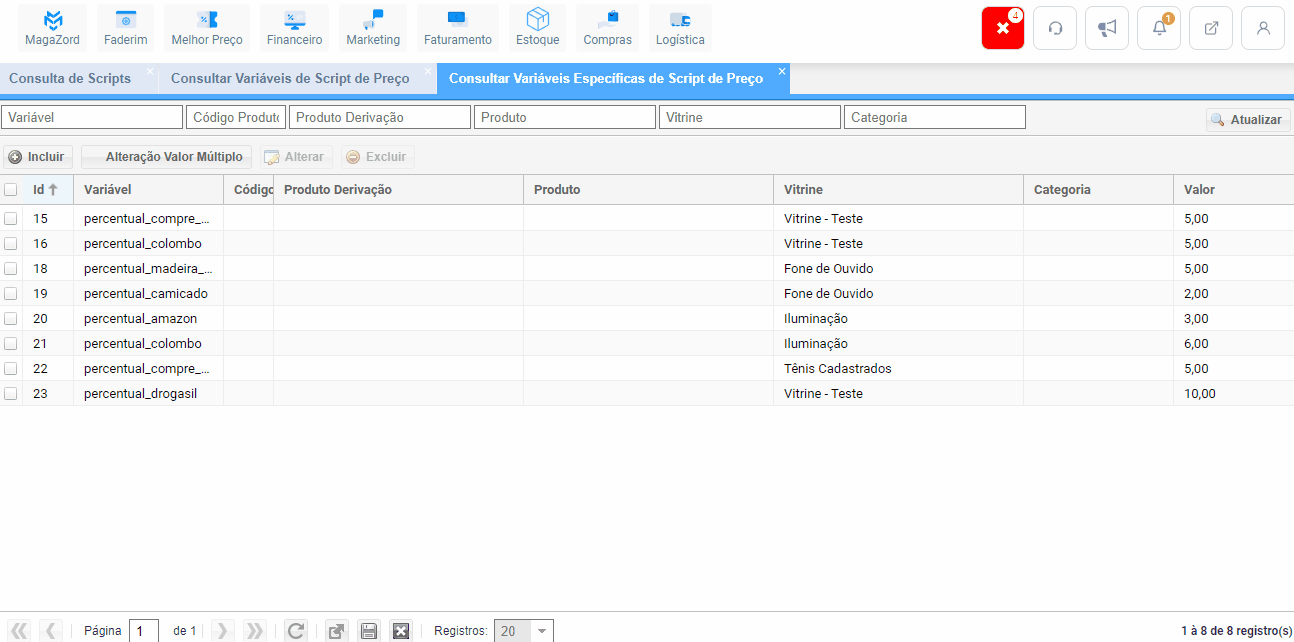
Task: Select the percentual_amazon cell
Action: pos(148,318)
